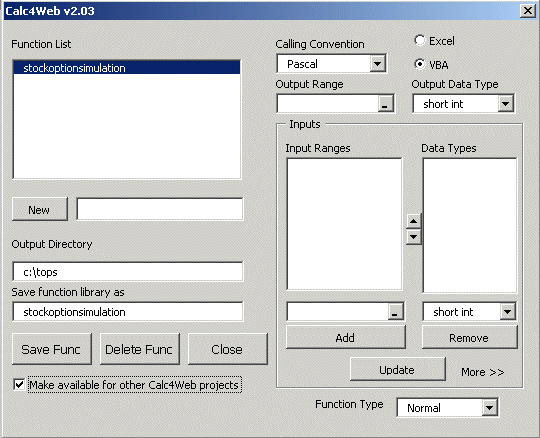Image resolution: width=540 pixels, height=438 pixels.
Task: Edit the Save function library as field
Action: [x=128, y=312]
